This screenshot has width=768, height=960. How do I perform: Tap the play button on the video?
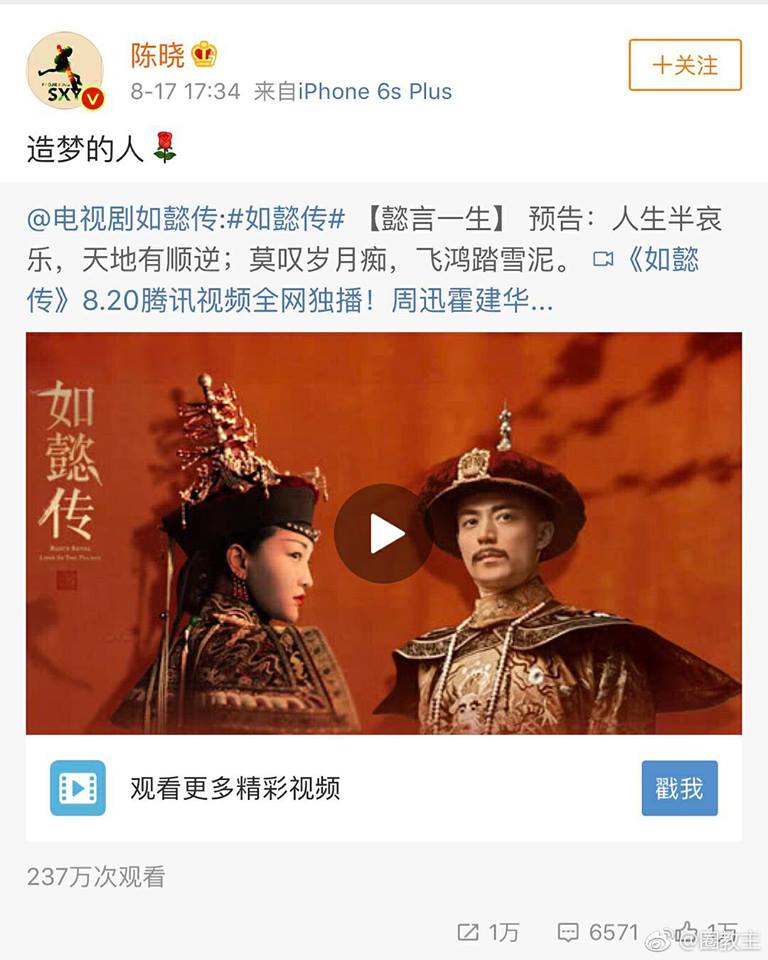click(x=384, y=533)
